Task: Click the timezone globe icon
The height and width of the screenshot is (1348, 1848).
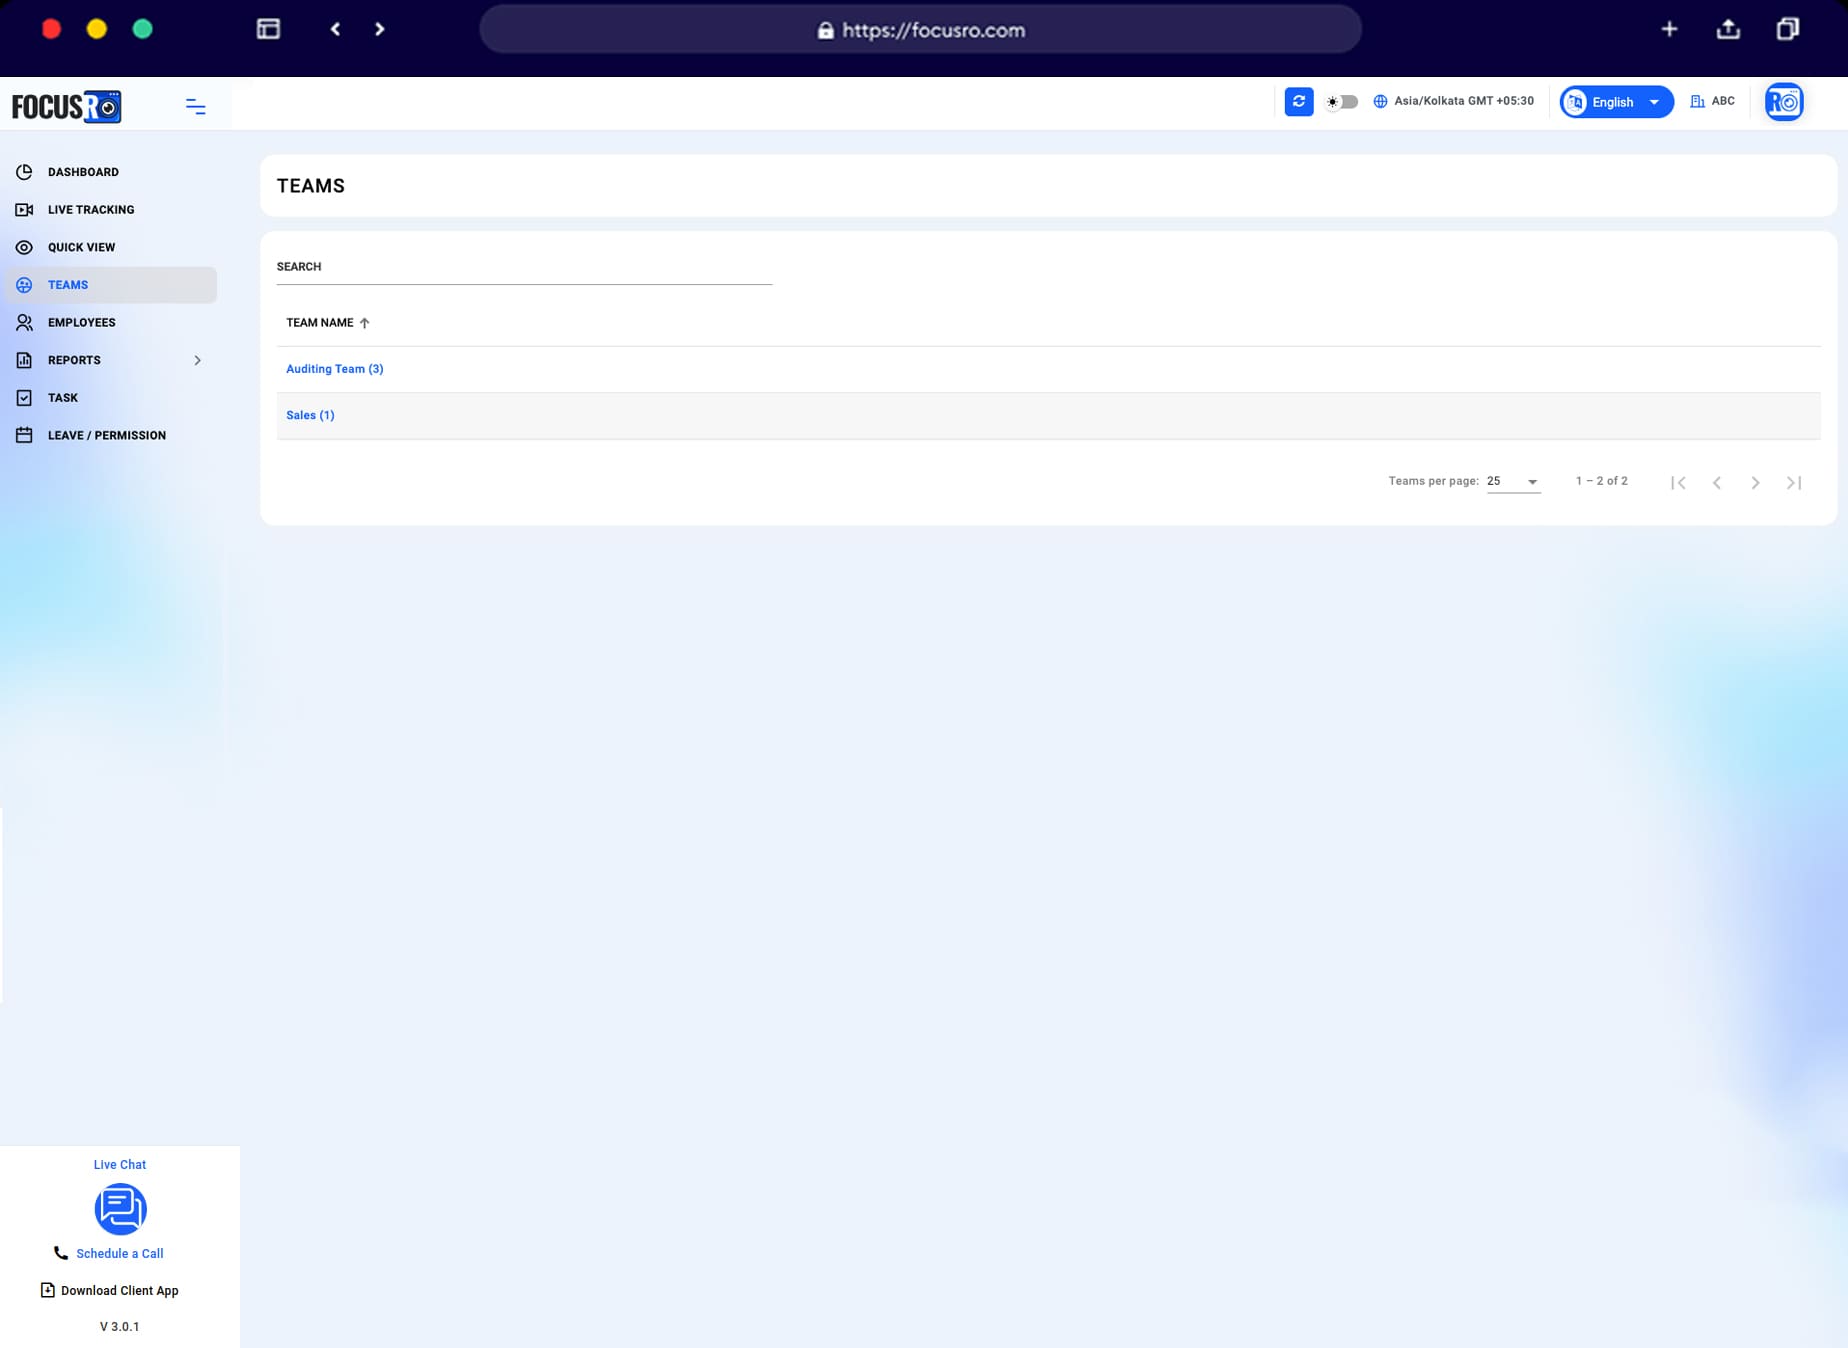Action: 1378,101
